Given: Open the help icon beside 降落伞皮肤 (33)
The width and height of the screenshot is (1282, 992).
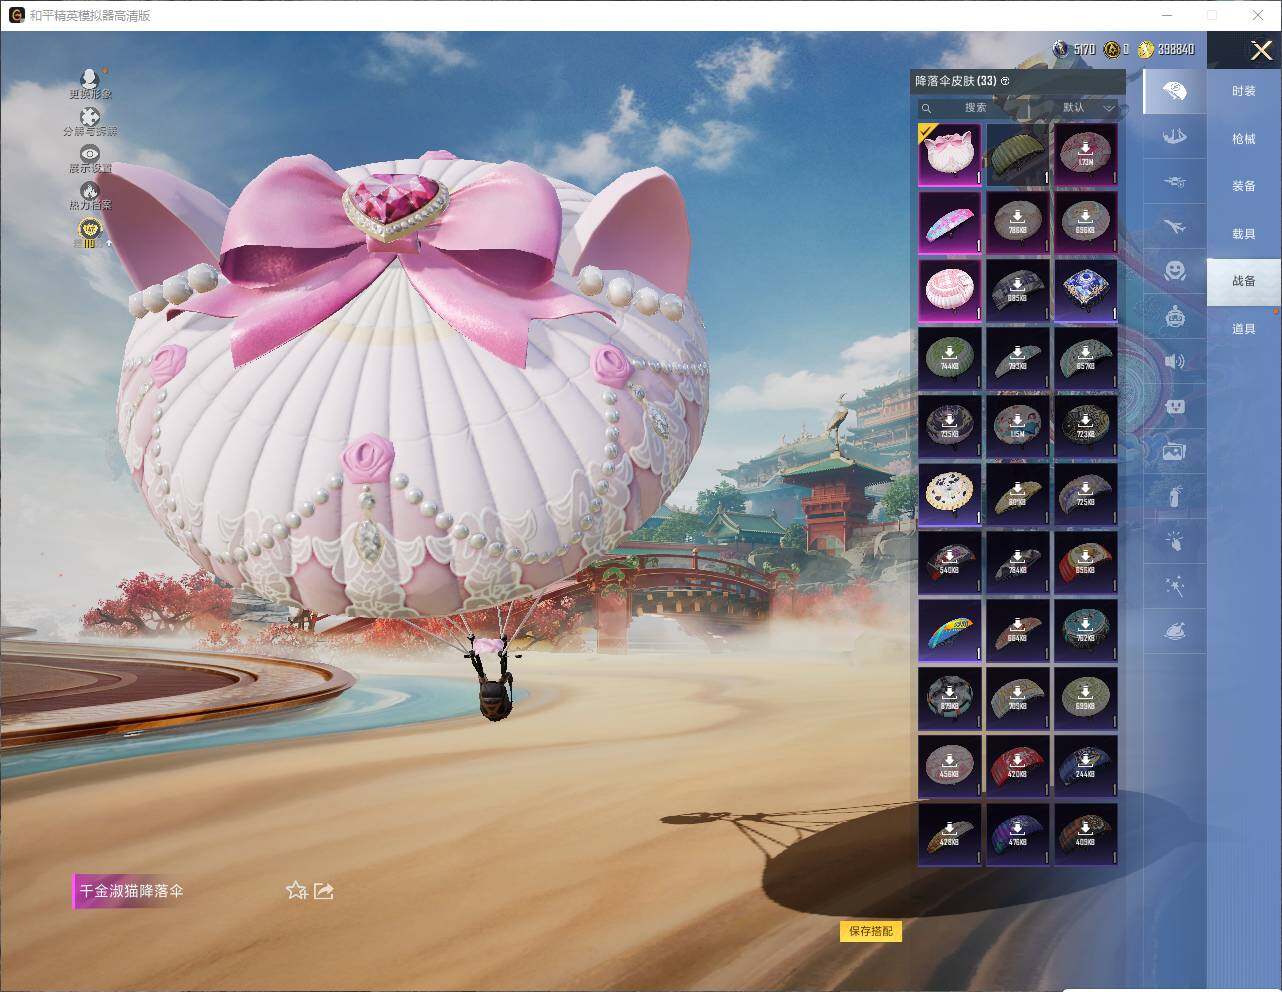Looking at the screenshot, I should pos(1005,81).
